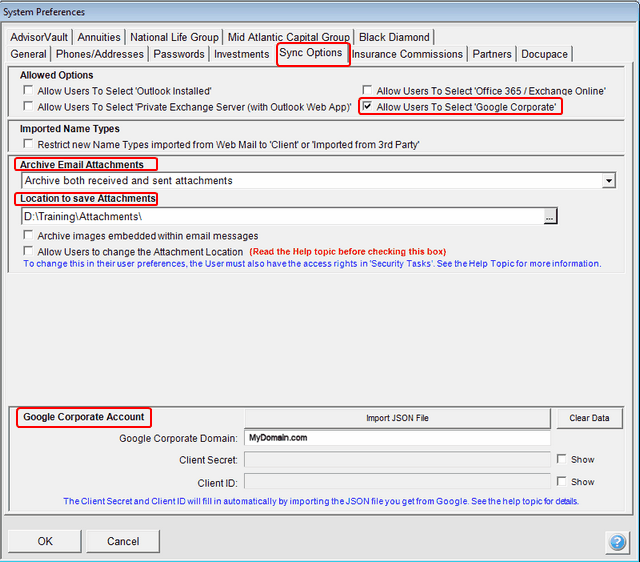Image resolution: width=640 pixels, height=562 pixels.
Task: Go to the Docupace tab
Action: pyautogui.click(x=545, y=54)
